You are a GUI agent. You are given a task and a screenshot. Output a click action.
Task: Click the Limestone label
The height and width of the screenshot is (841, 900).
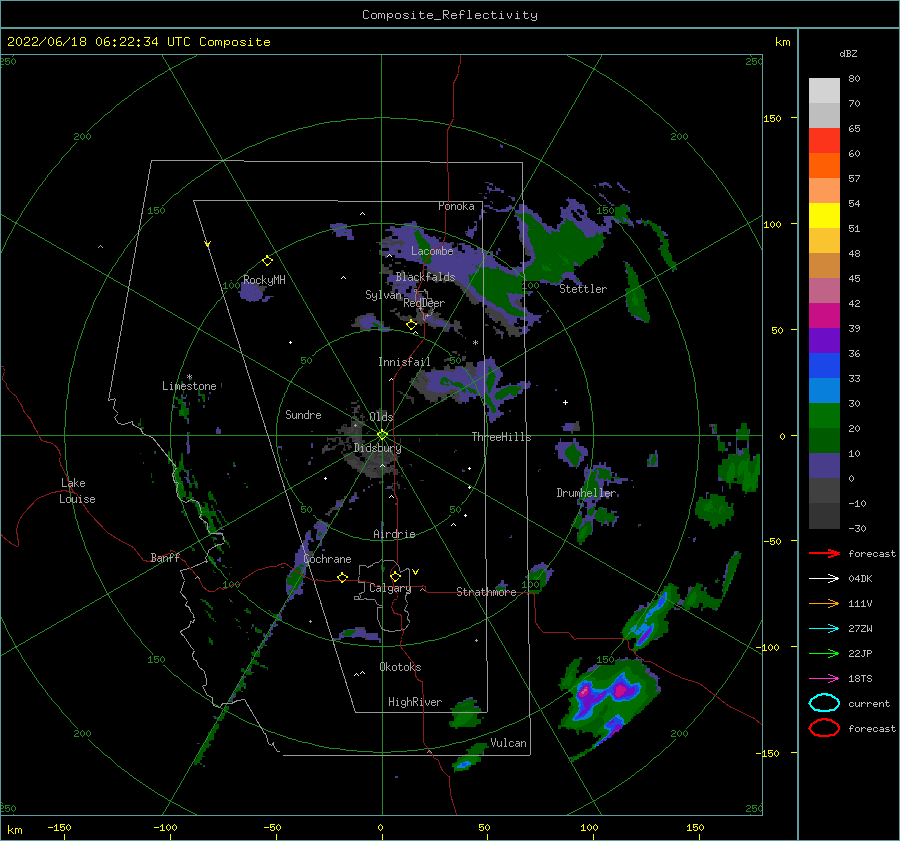tap(189, 386)
